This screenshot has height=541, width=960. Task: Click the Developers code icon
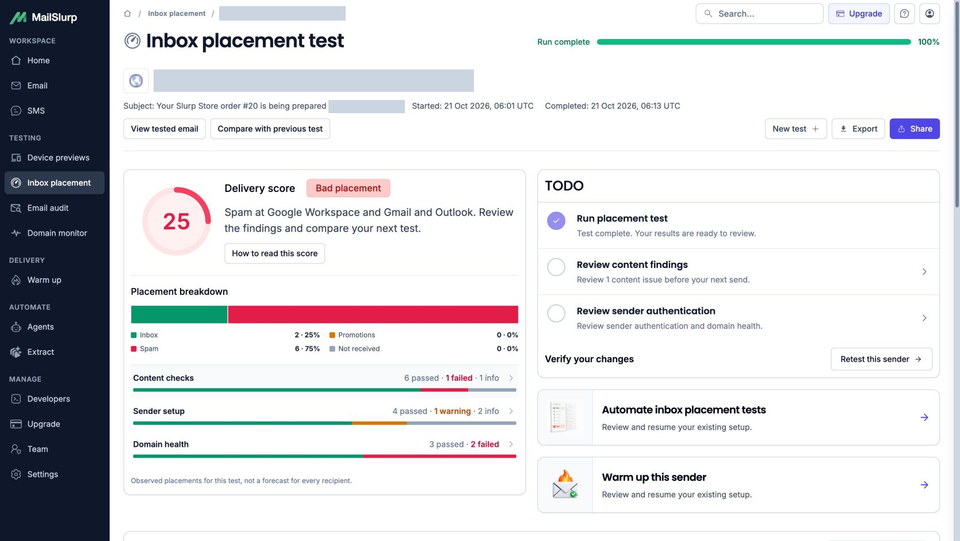click(16, 399)
